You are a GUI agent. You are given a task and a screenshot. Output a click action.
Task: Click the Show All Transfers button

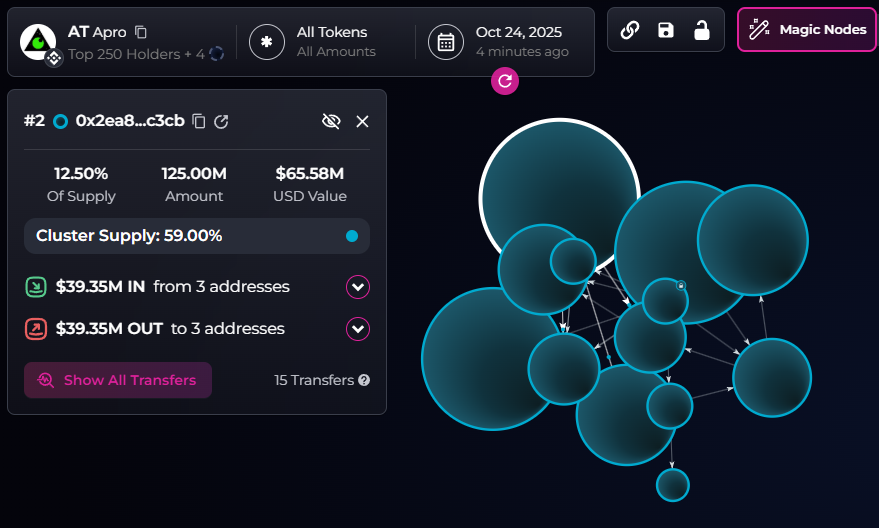(x=118, y=380)
